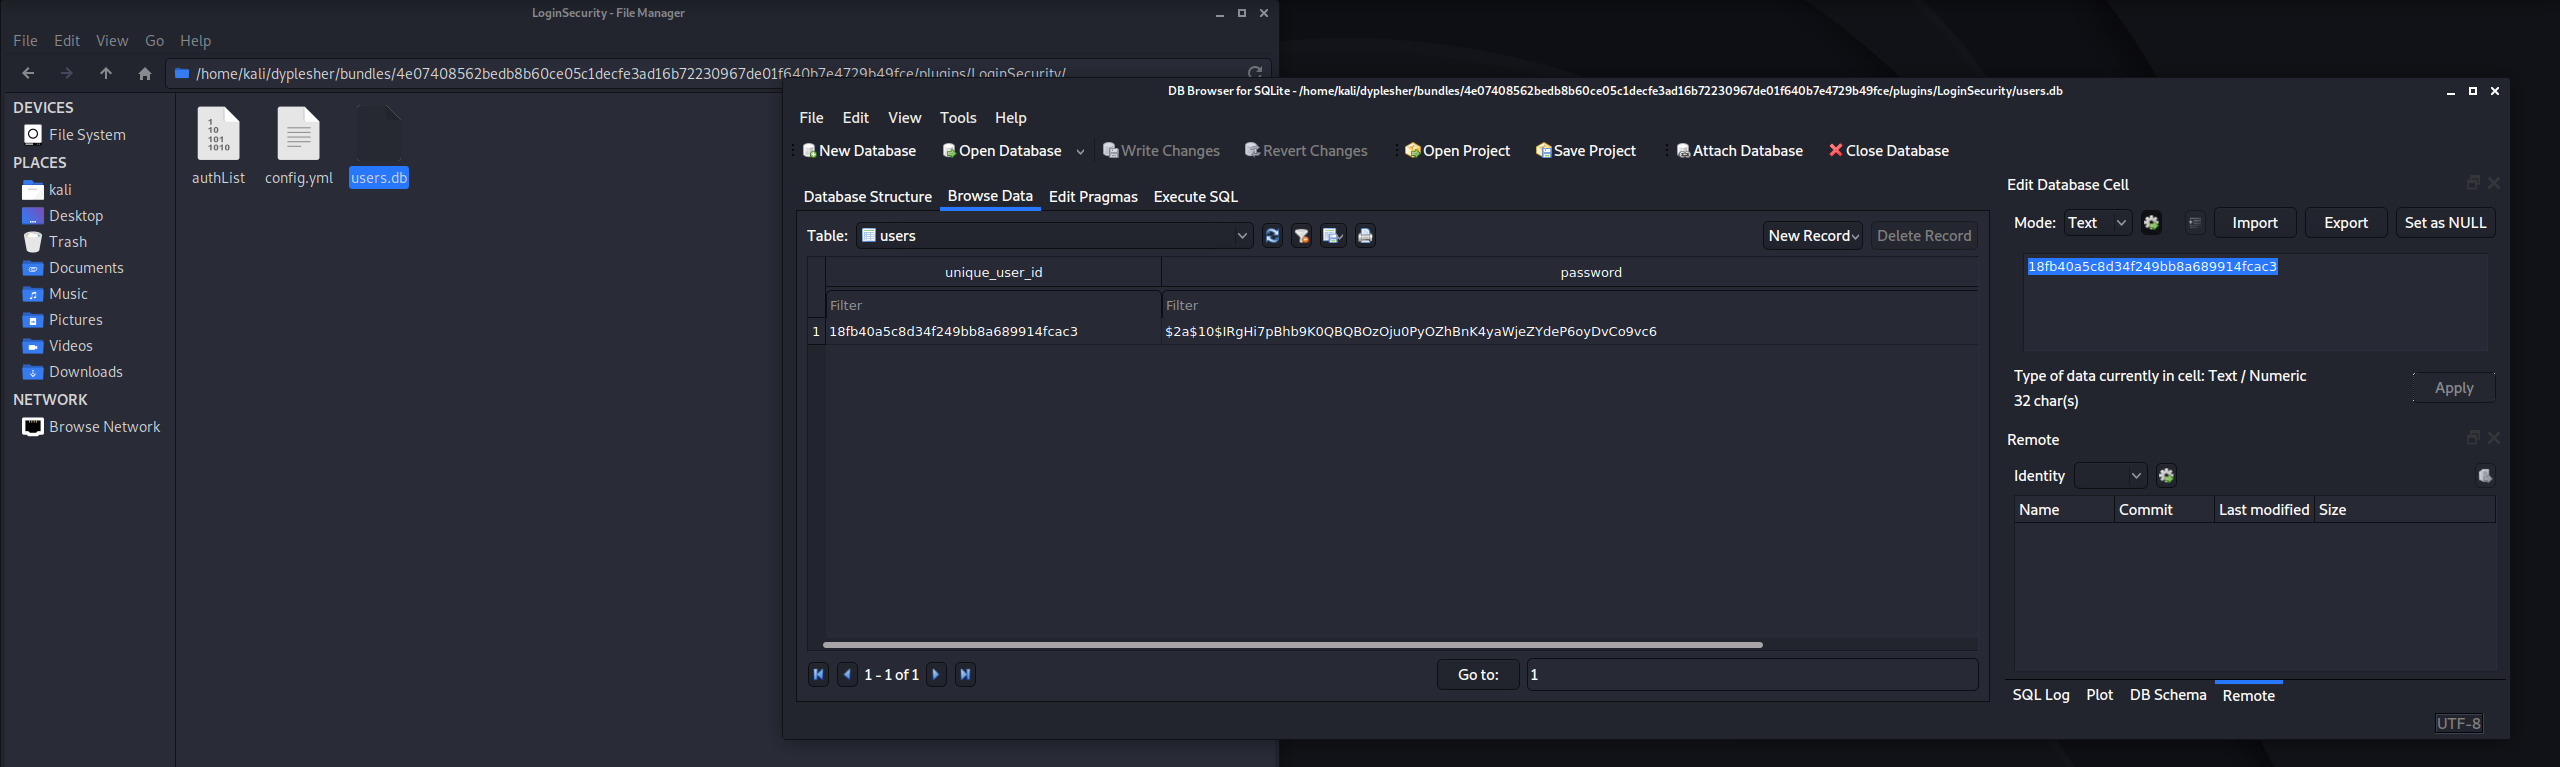Screen dimensions: 2560x767
Task: Go to home folder in File Manager
Action: coord(145,73)
